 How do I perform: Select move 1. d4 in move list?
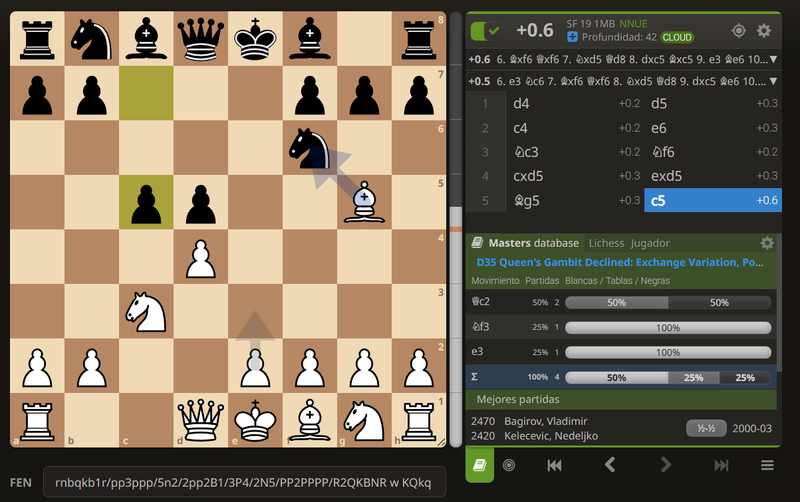(x=575, y=104)
